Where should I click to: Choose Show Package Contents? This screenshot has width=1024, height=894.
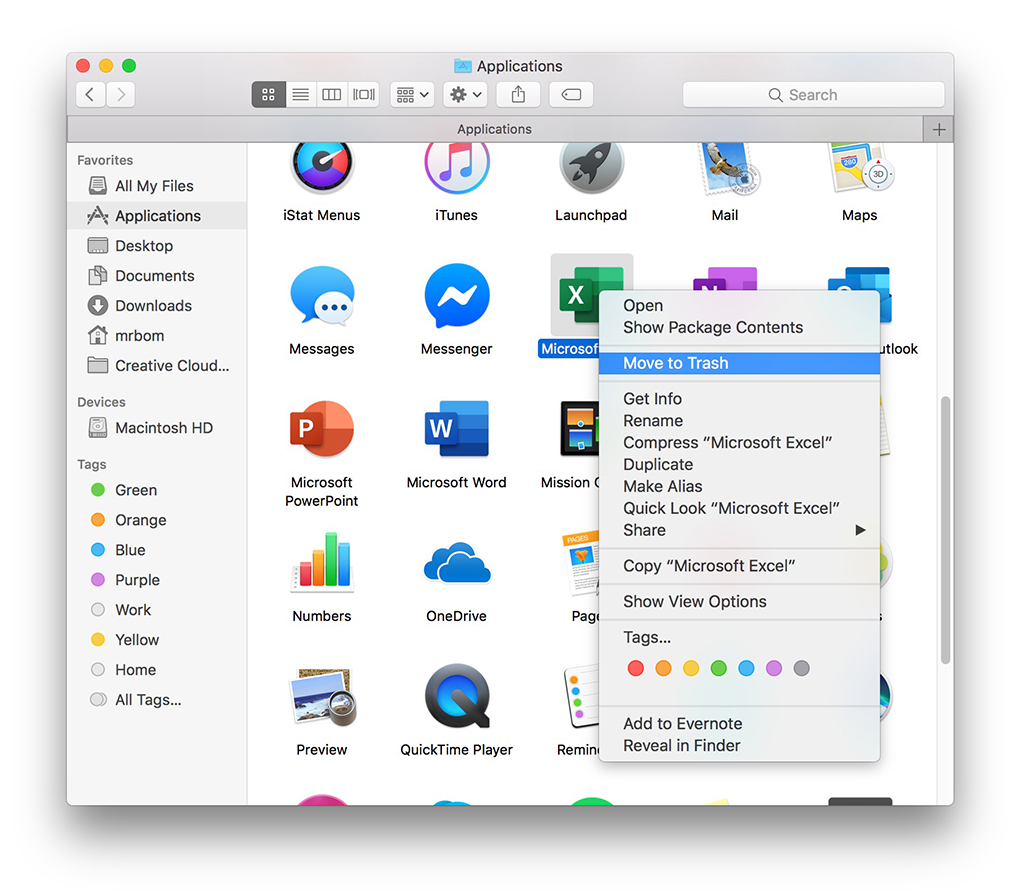[739, 327]
